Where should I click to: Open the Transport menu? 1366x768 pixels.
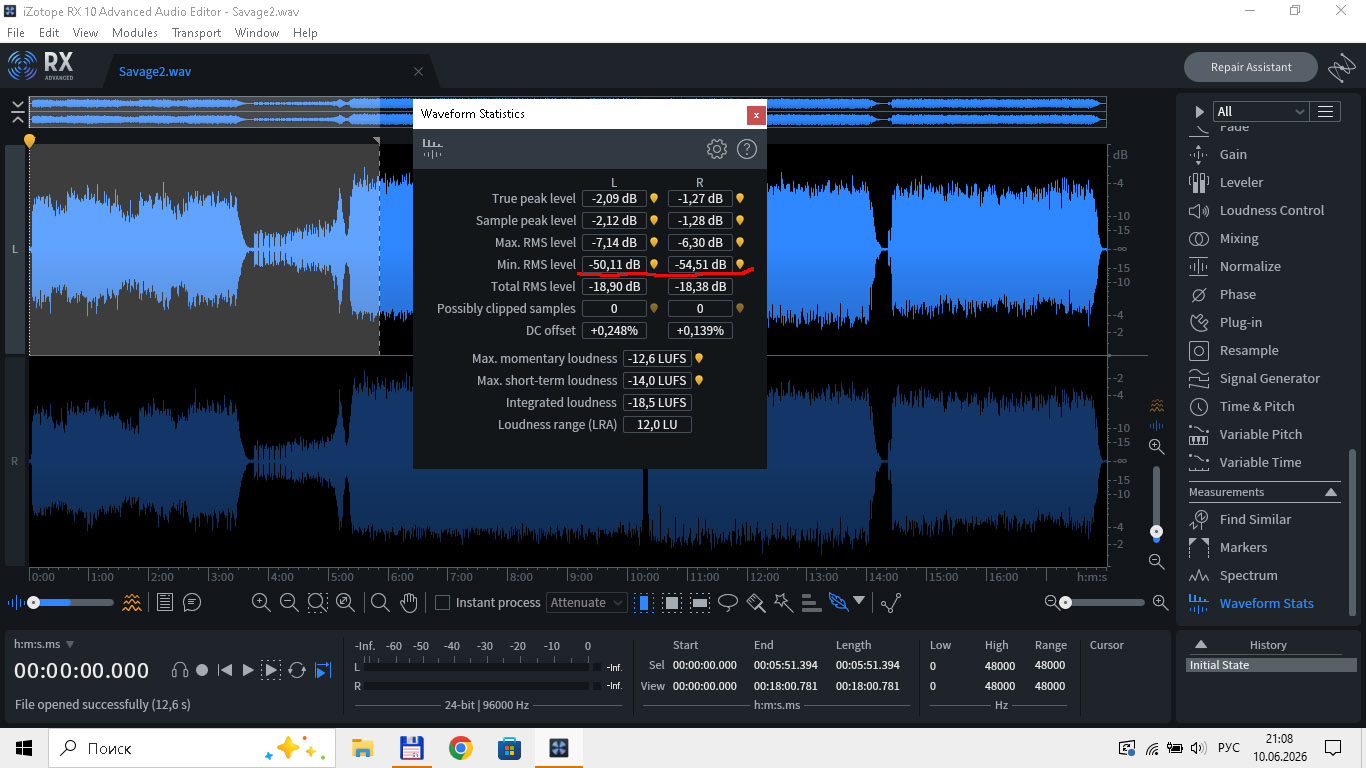197,32
